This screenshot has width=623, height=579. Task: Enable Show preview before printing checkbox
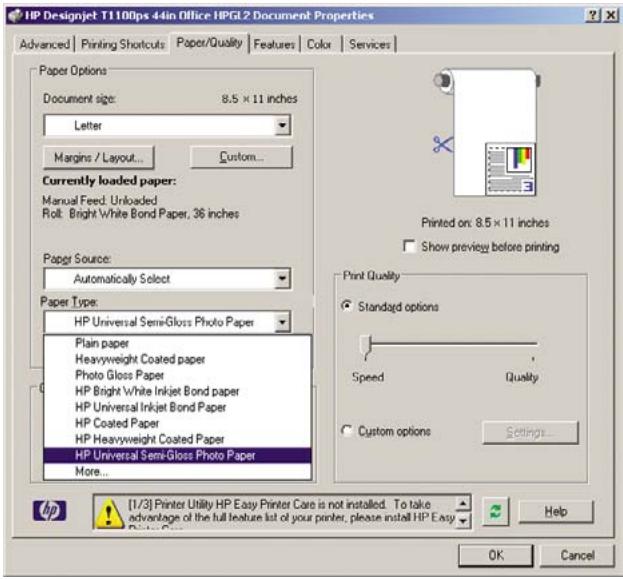409,246
